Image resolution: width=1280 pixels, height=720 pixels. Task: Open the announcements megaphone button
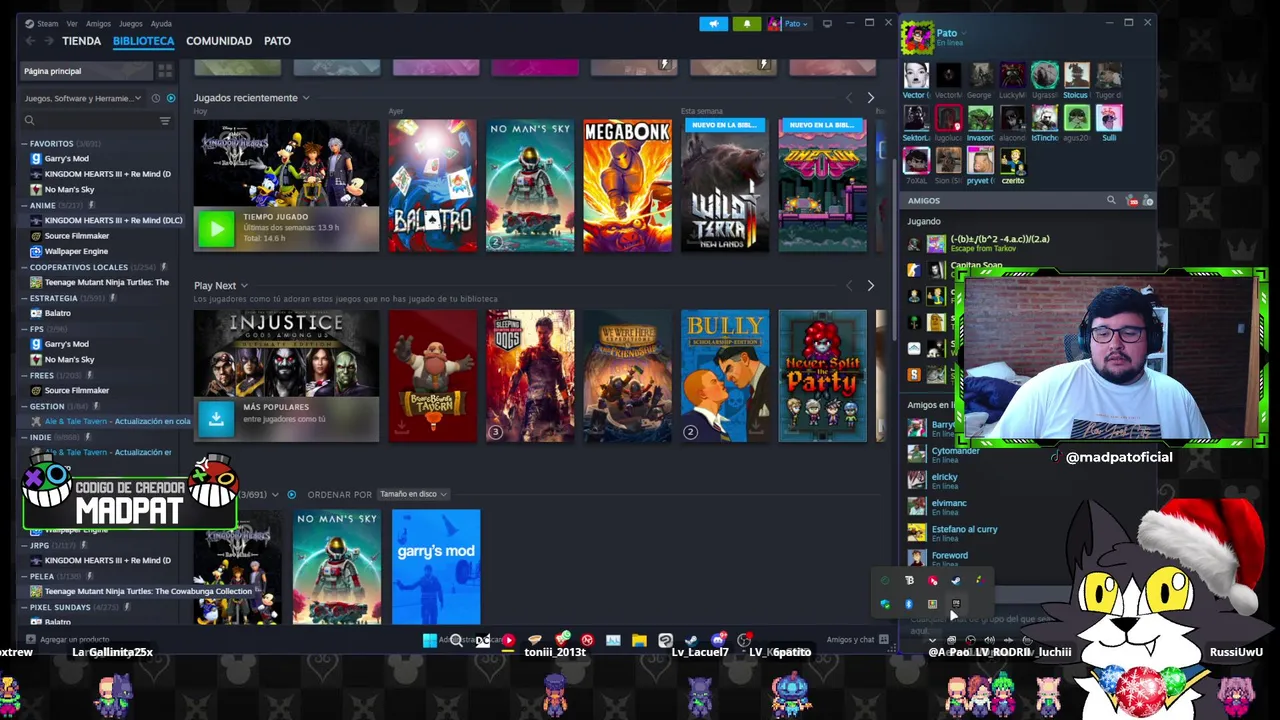(x=714, y=23)
